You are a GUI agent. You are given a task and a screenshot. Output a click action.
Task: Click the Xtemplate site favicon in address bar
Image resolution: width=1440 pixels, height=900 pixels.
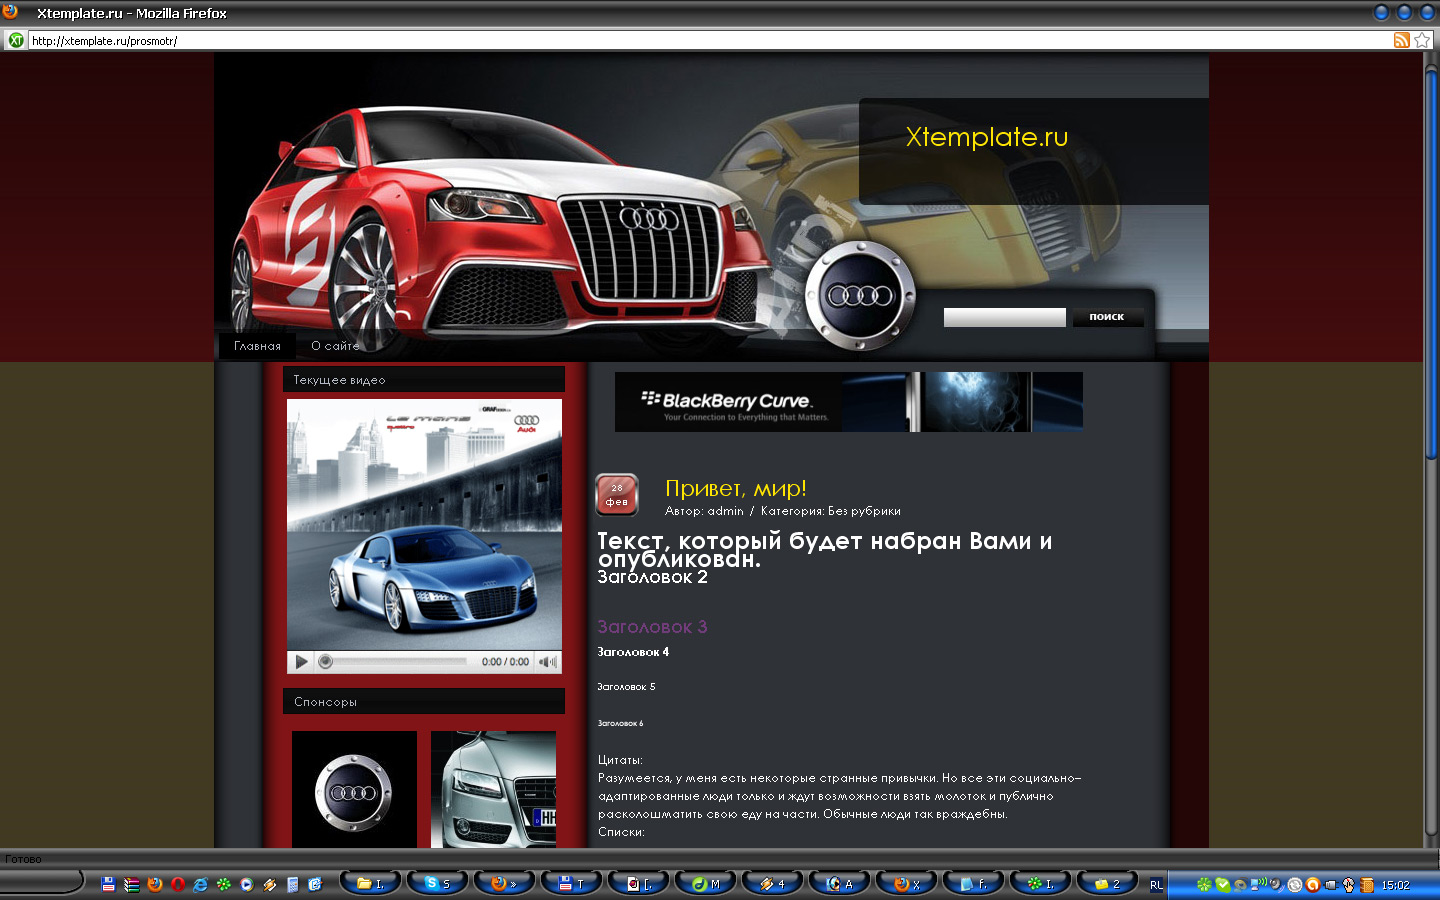(16, 40)
